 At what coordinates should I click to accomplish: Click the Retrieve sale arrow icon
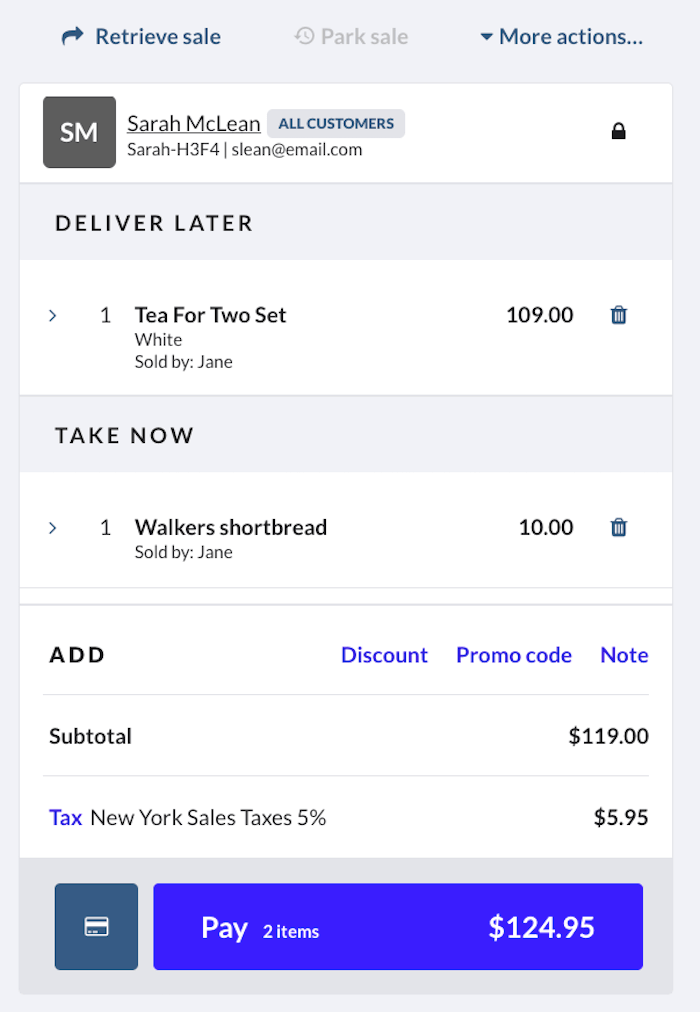(x=72, y=37)
